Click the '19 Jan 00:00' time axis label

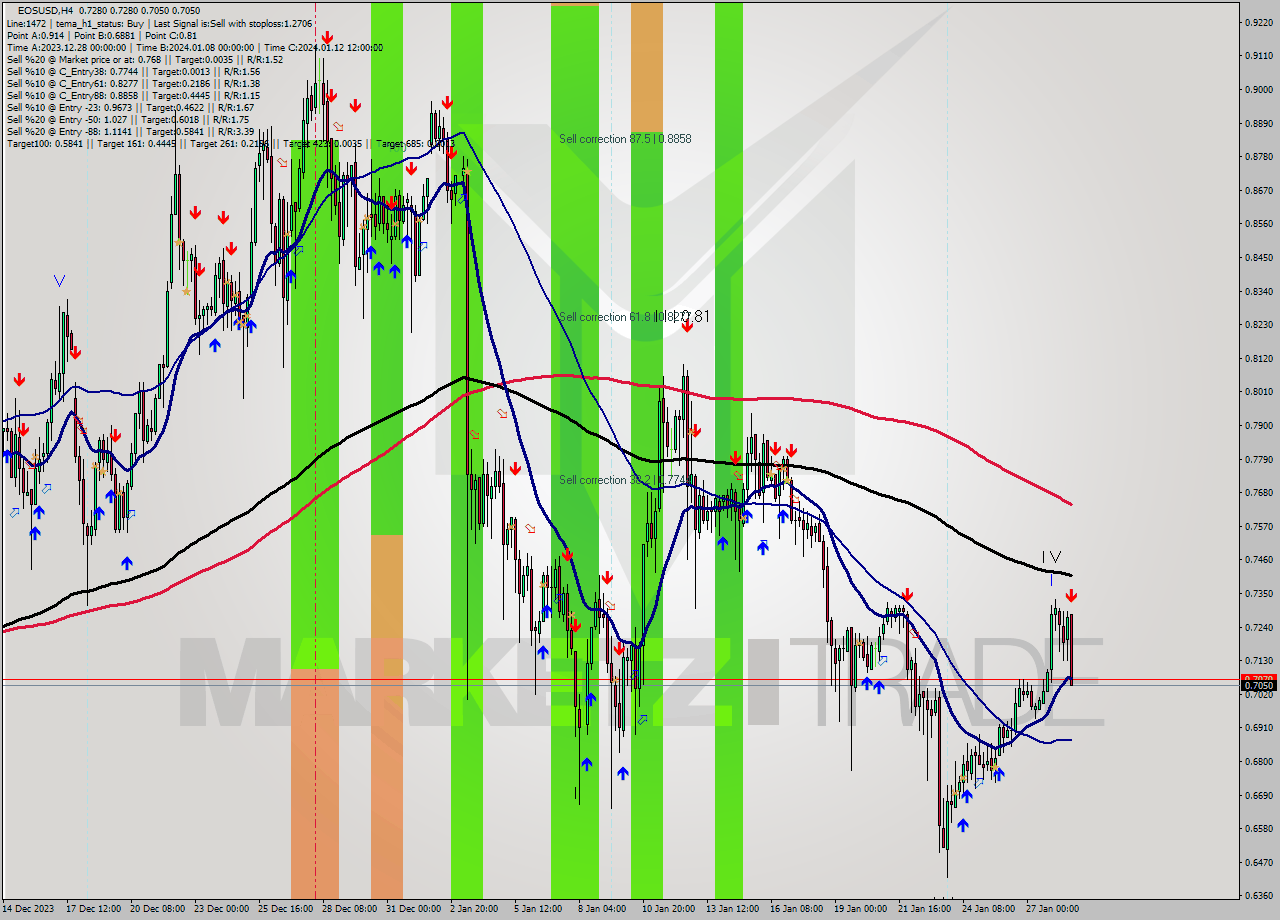859,909
